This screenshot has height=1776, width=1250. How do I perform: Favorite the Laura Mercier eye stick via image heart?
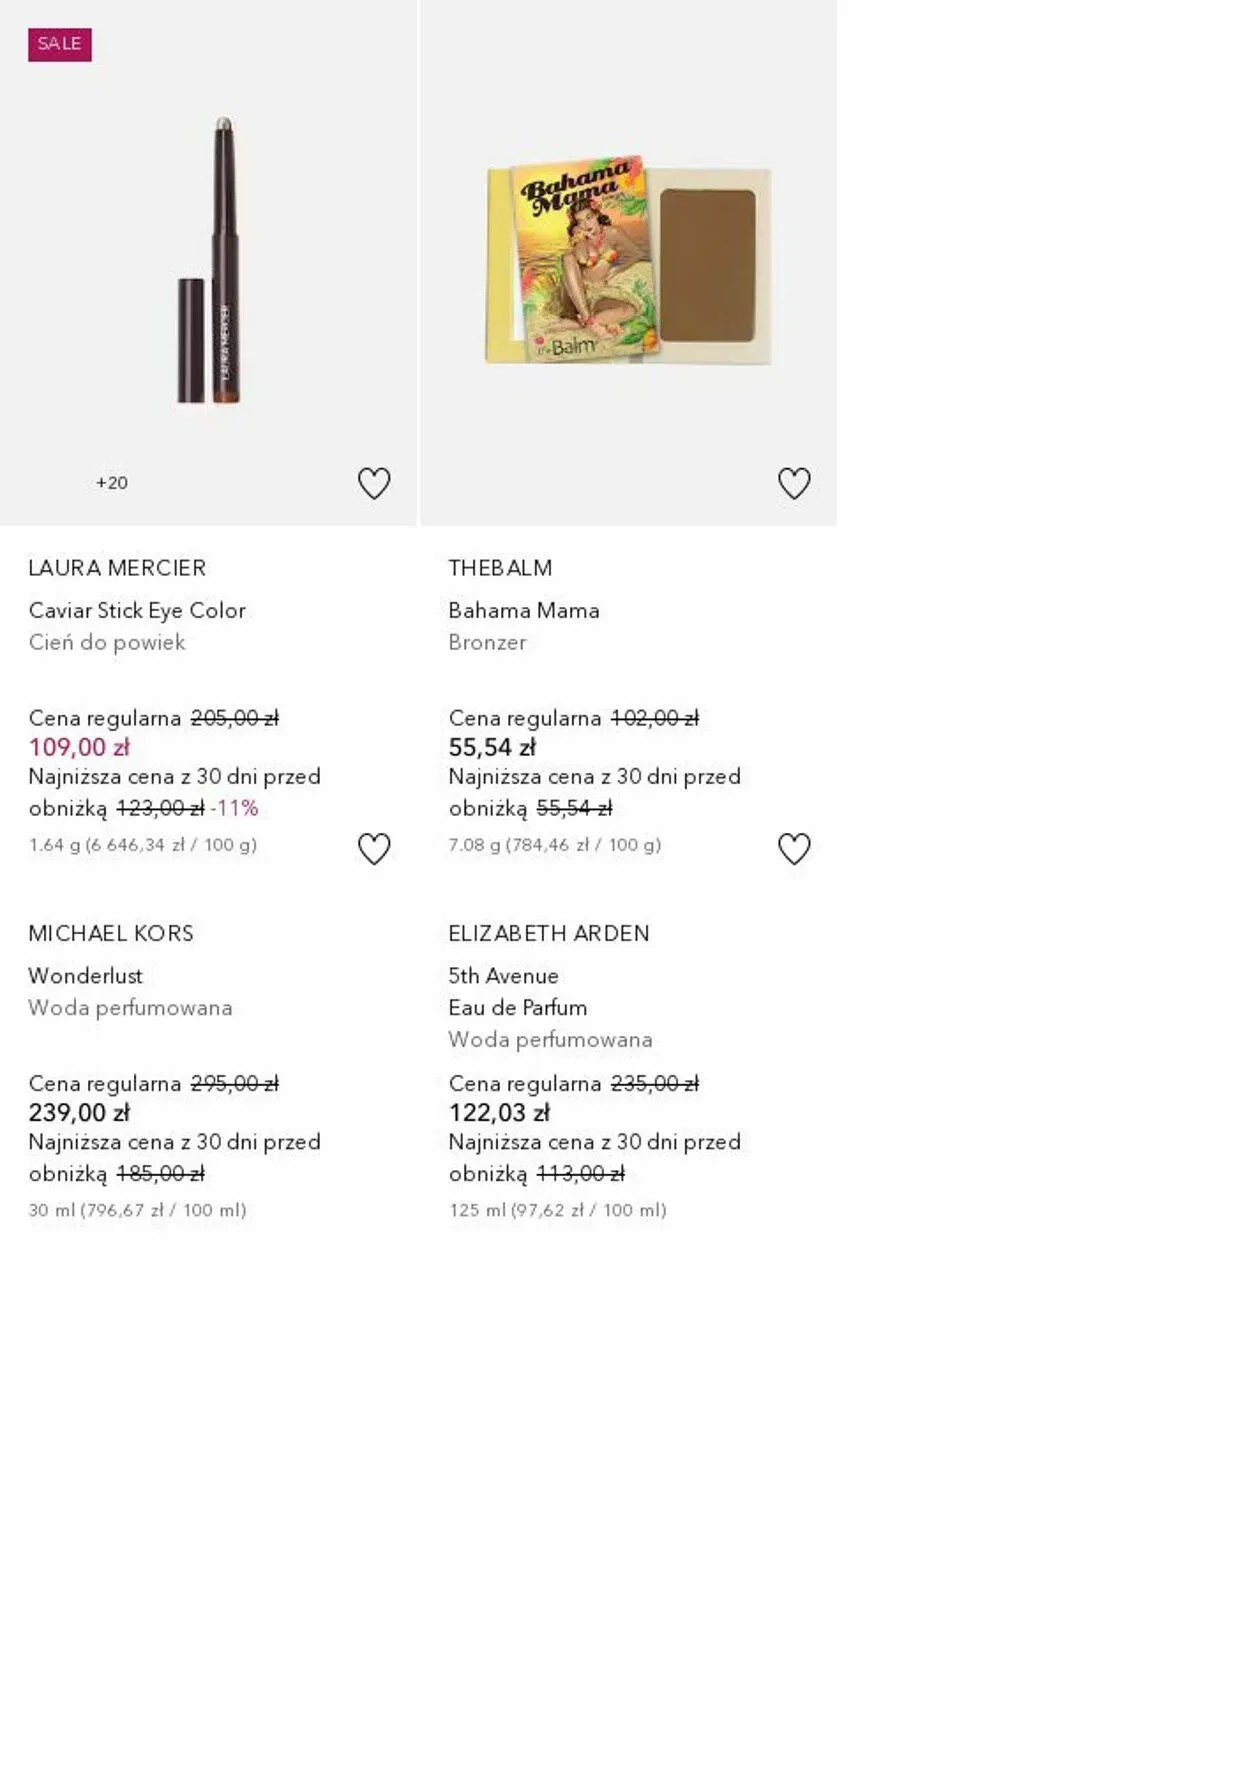click(x=374, y=484)
